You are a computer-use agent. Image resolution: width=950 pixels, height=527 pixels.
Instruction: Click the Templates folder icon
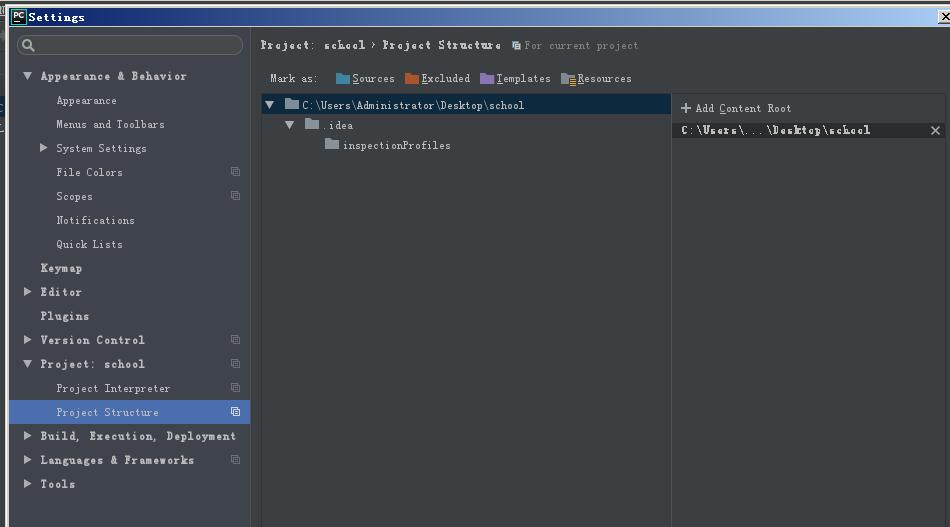pyautogui.click(x=487, y=79)
